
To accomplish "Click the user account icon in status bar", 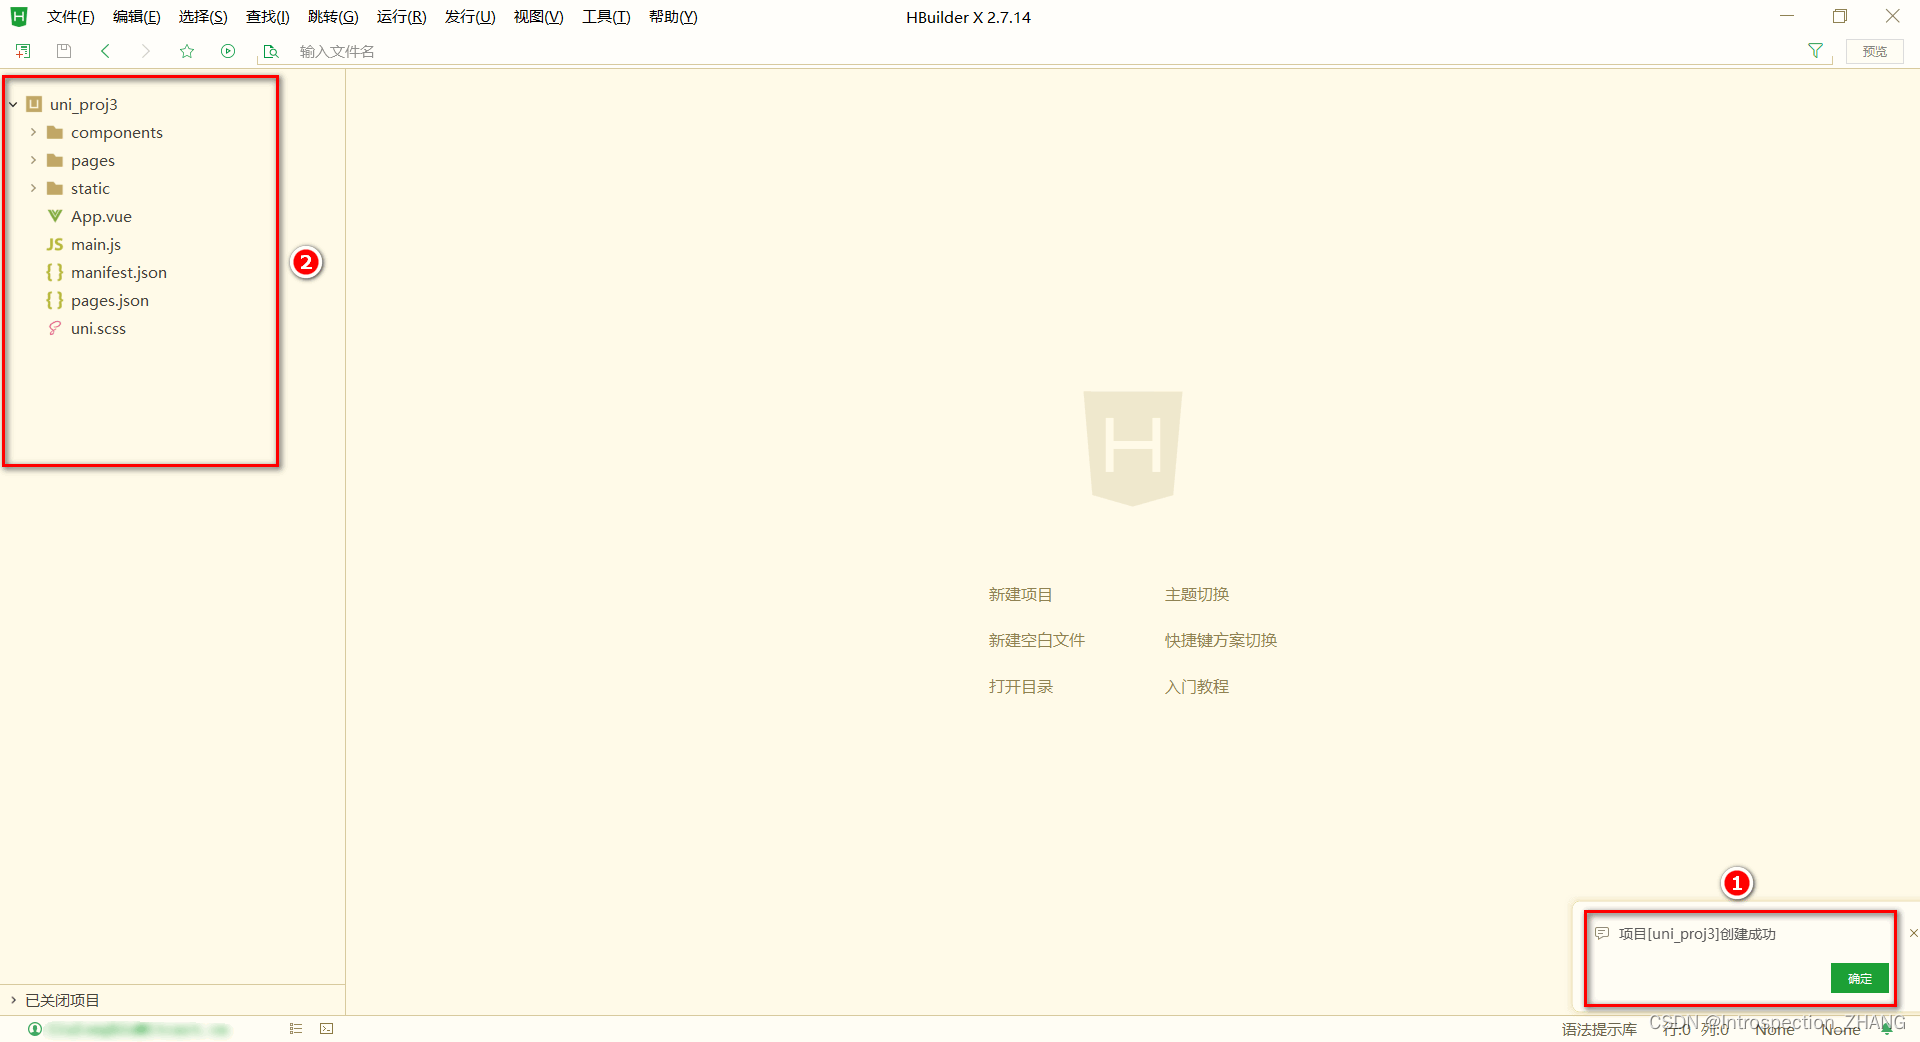I will [x=35, y=1029].
